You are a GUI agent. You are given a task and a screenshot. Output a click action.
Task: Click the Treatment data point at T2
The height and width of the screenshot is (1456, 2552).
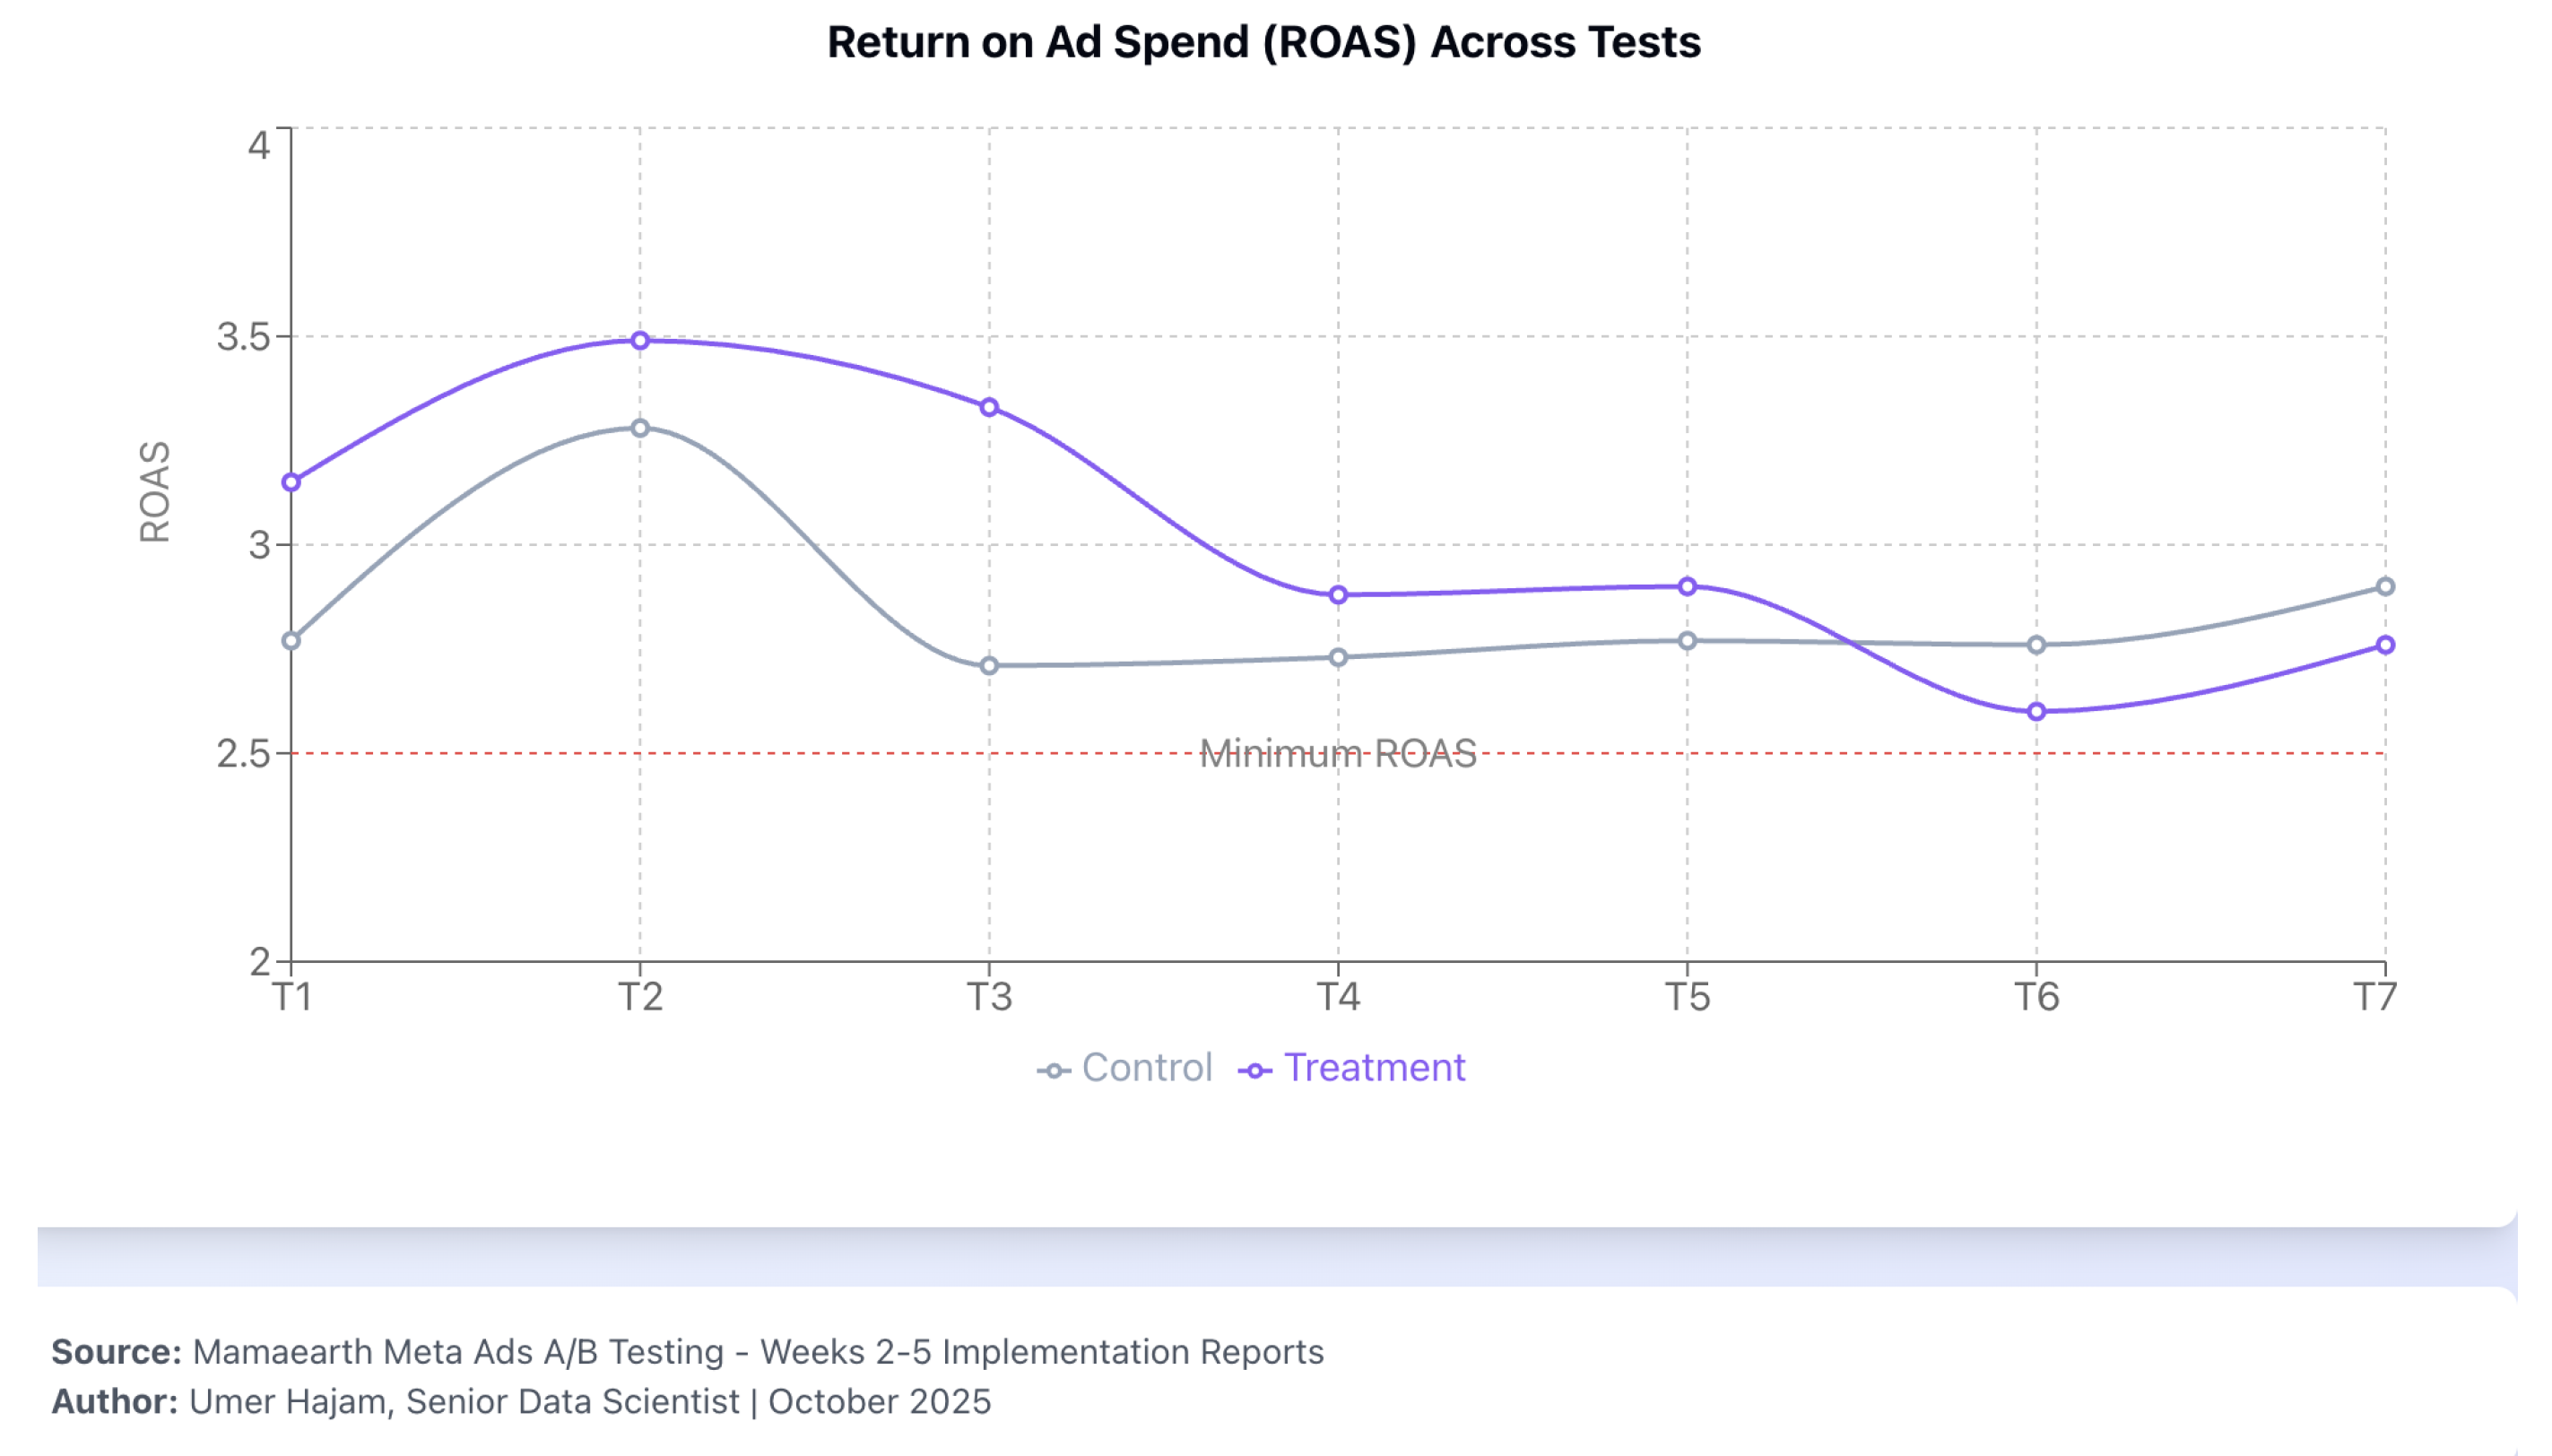(x=640, y=341)
